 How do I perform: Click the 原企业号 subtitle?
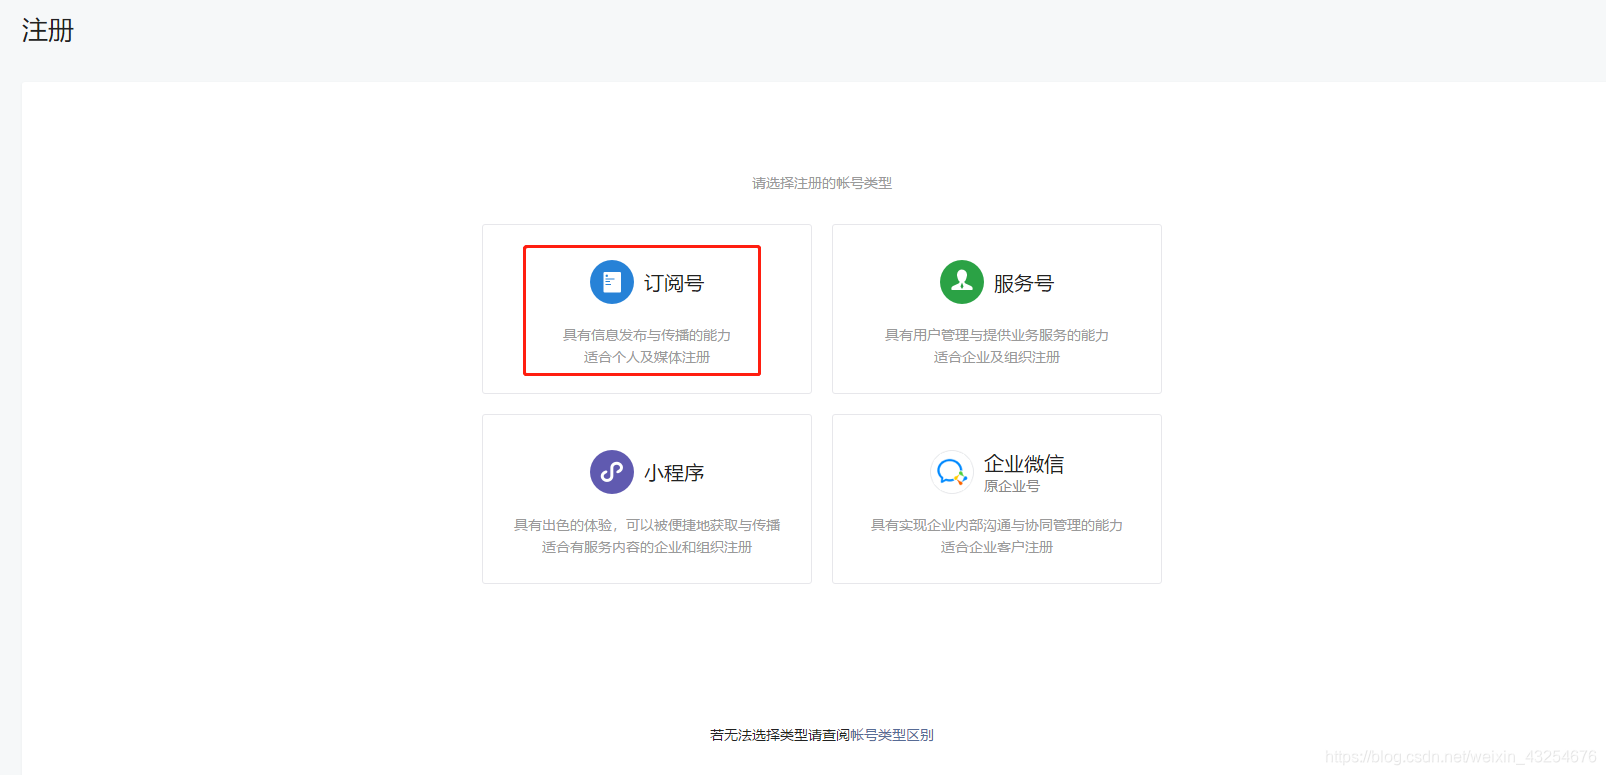tap(1012, 486)
